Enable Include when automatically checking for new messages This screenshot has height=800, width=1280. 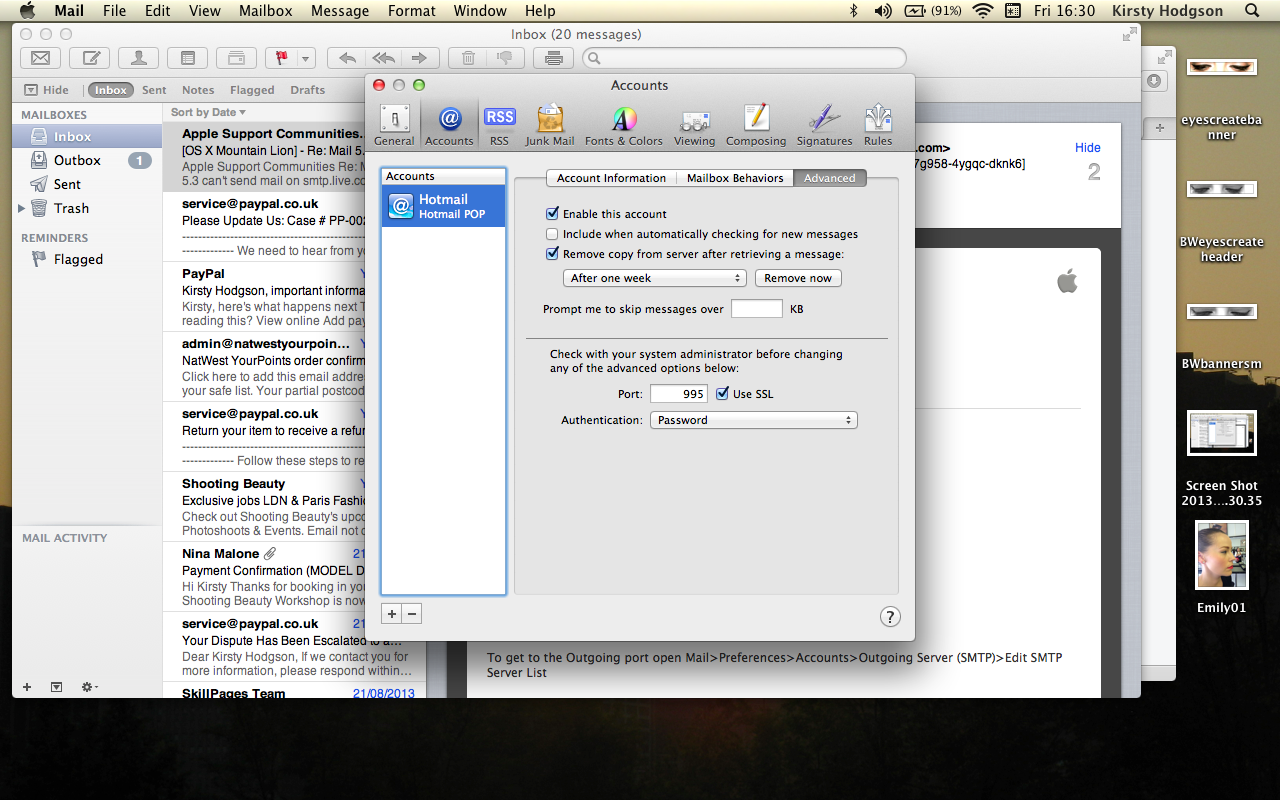tap(552, 234)
